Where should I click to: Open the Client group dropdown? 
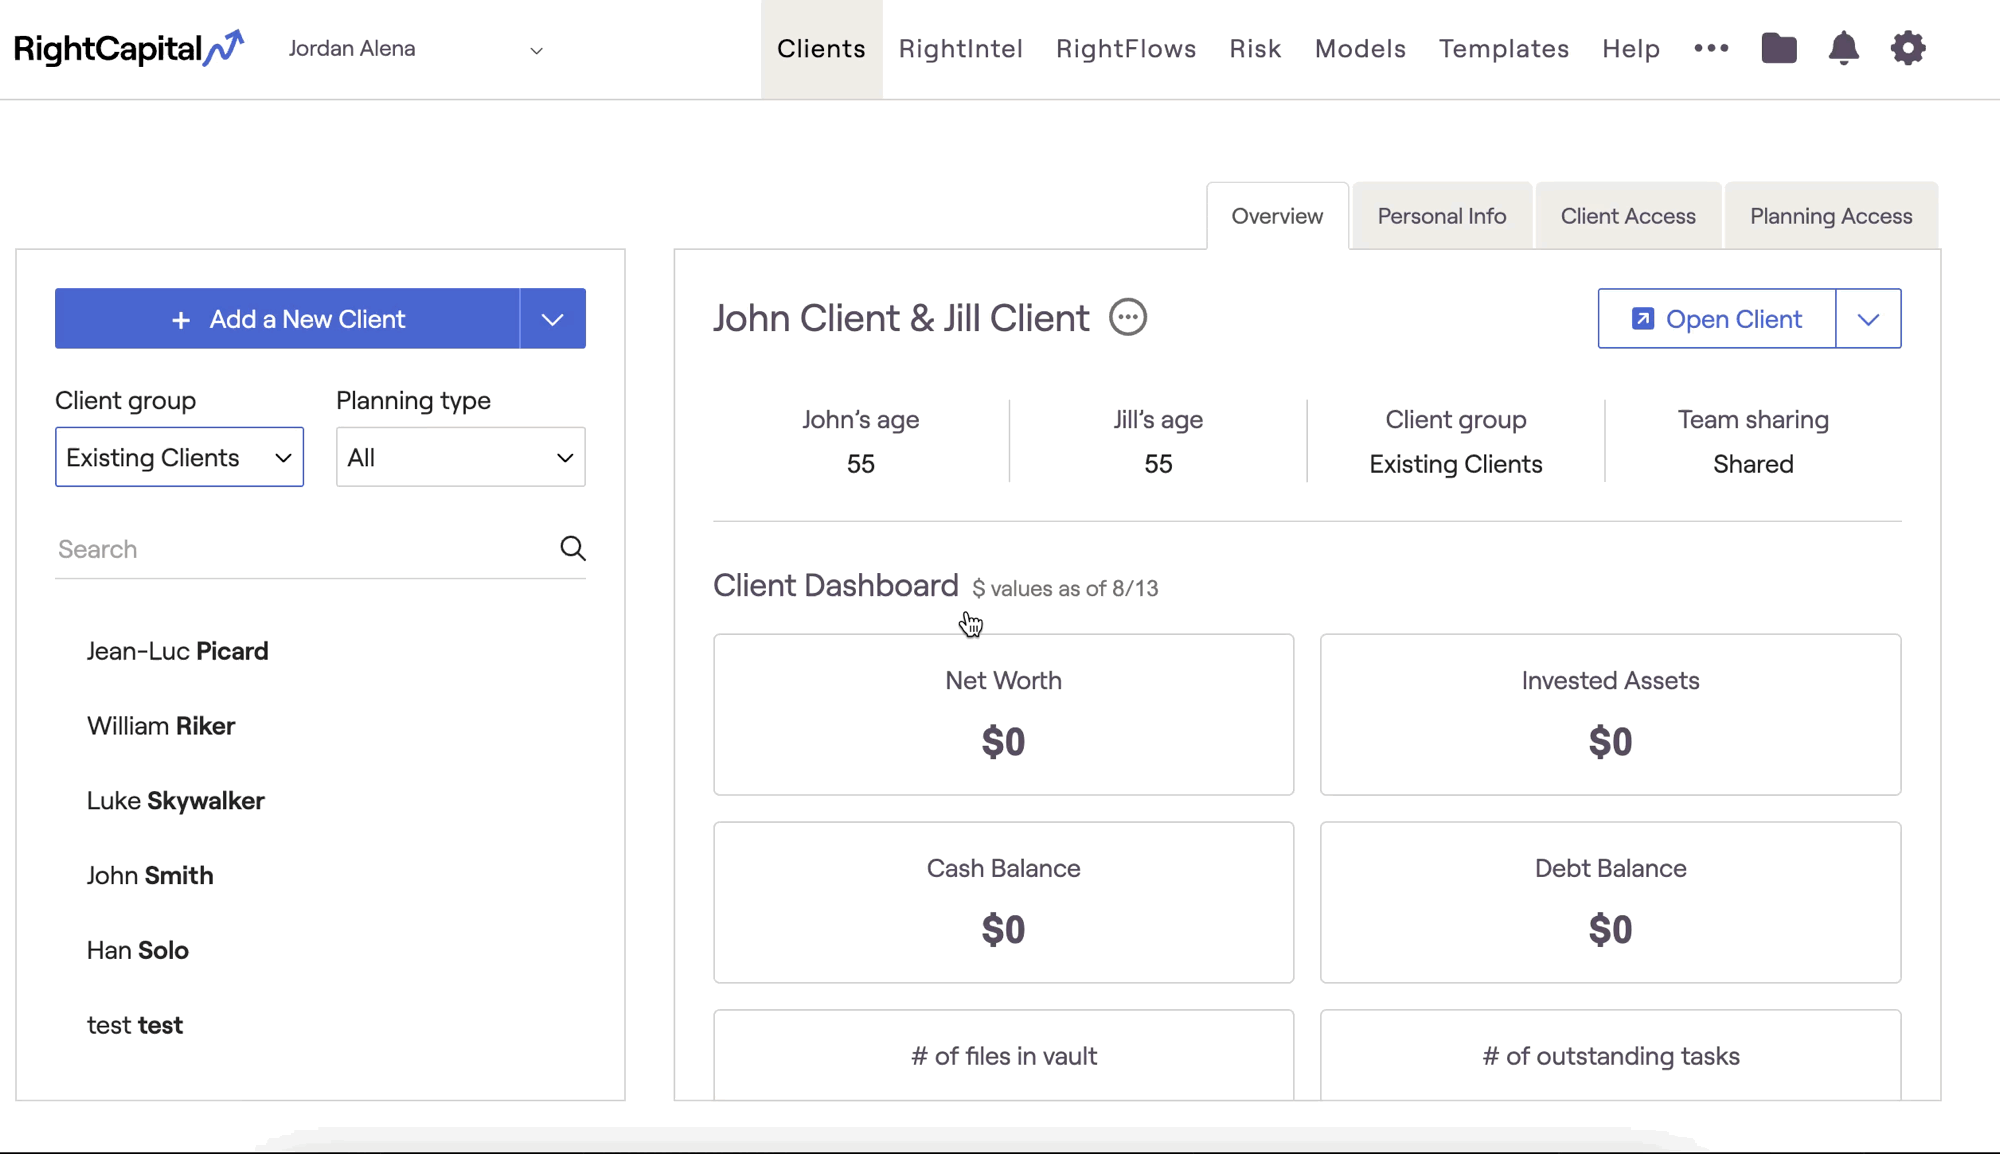tap(179, 457)
